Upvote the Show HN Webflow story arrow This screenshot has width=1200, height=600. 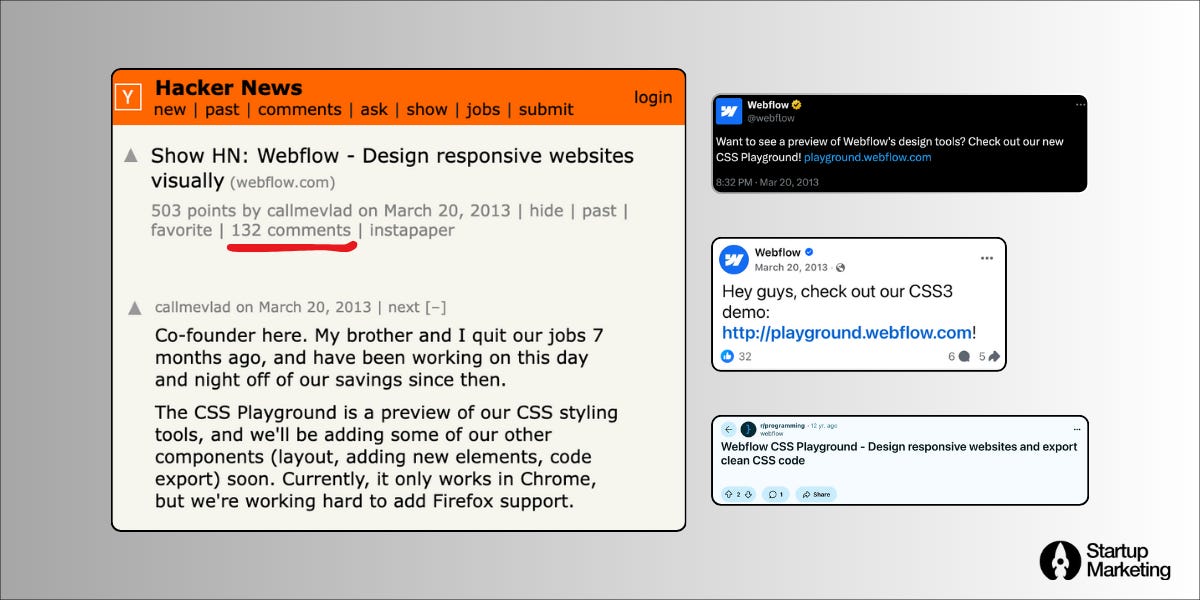tap(130, 156)
